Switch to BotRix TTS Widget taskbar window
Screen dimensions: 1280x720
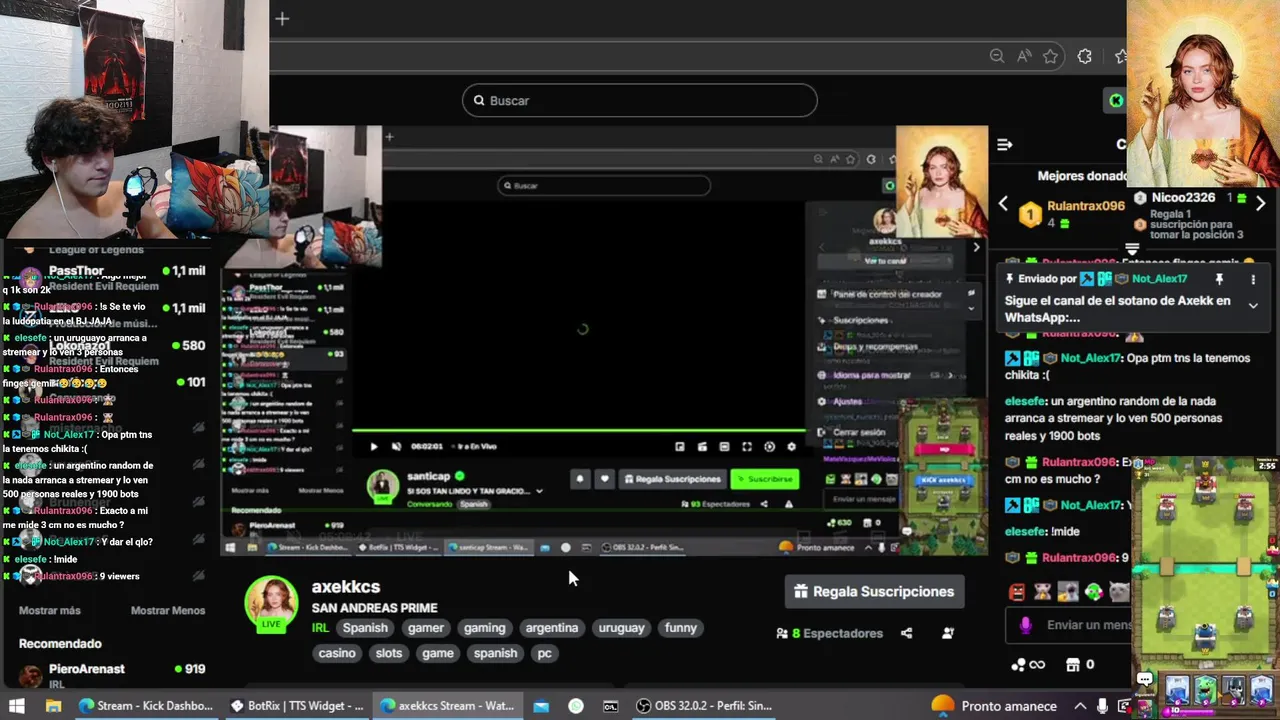point(297,705)
